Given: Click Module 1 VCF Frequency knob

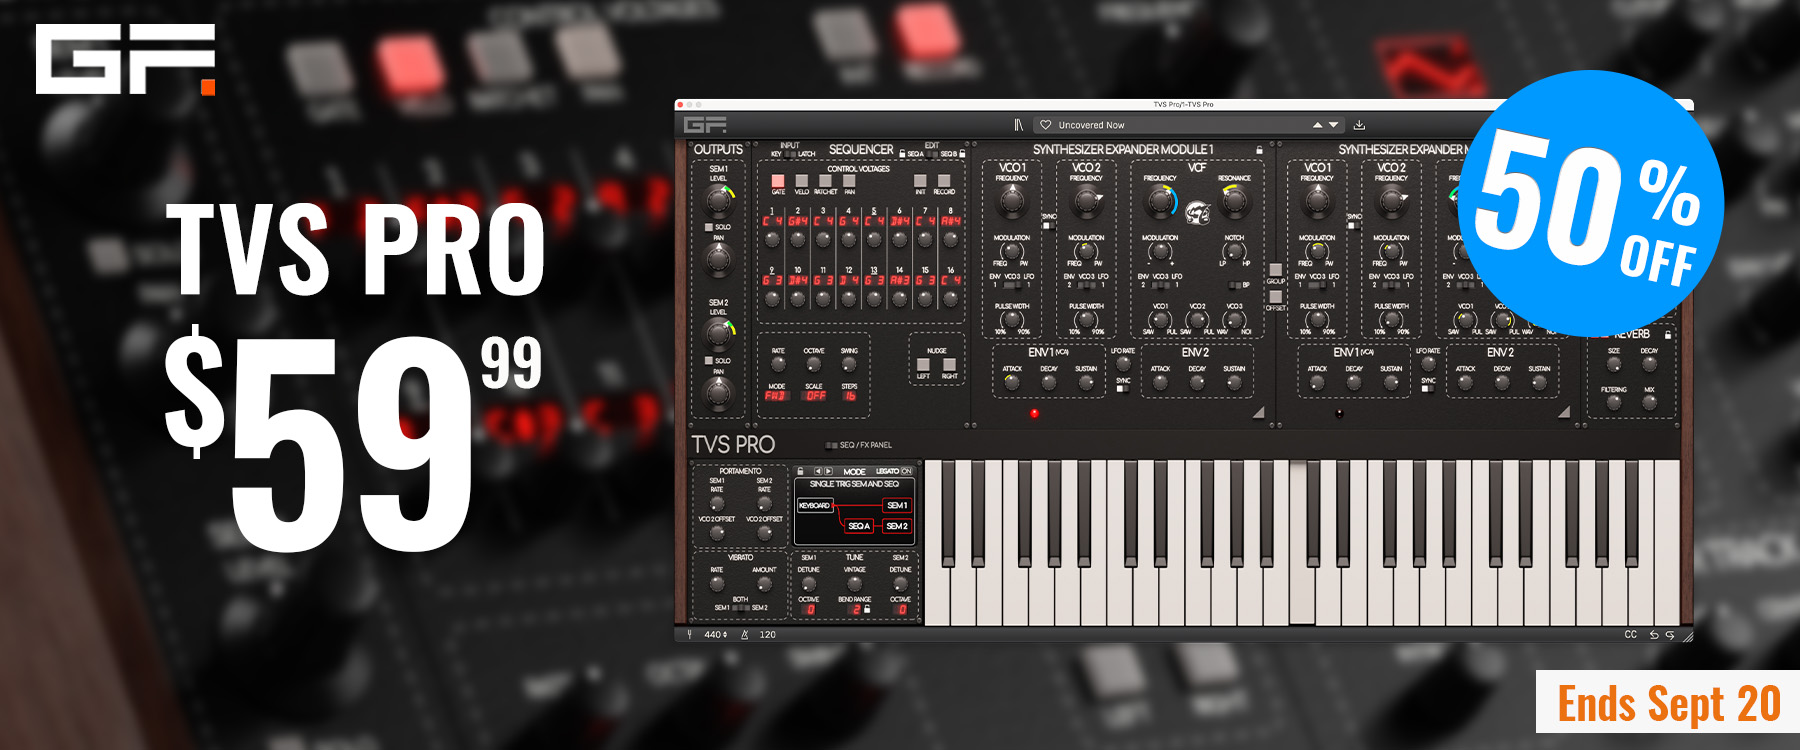Looking at the screenshot, I should 1160,202.
